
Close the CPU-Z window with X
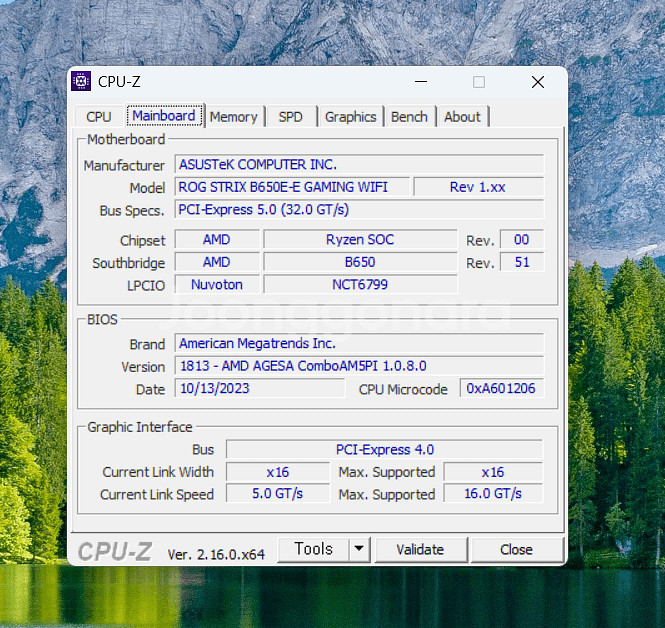point(538,82)
